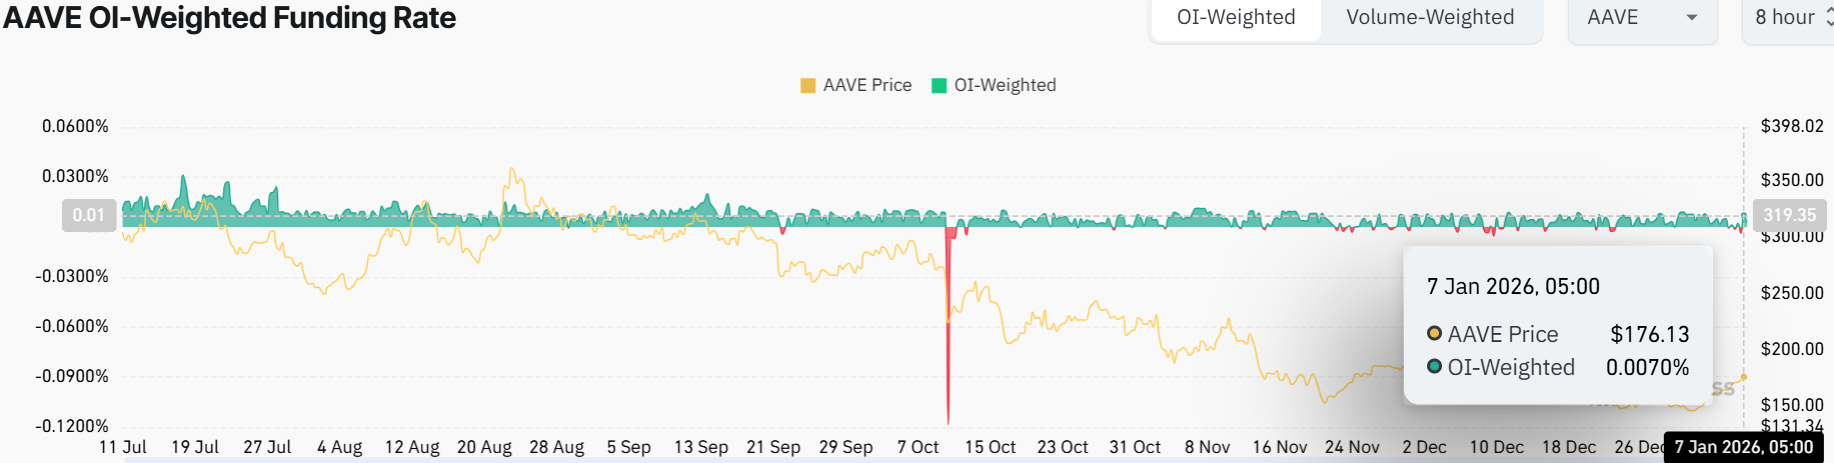Viewport: 1834px width, 463px height.
Task: Click the AAVE OI-Weighted Funding Rate title
Action: (229, 18)
